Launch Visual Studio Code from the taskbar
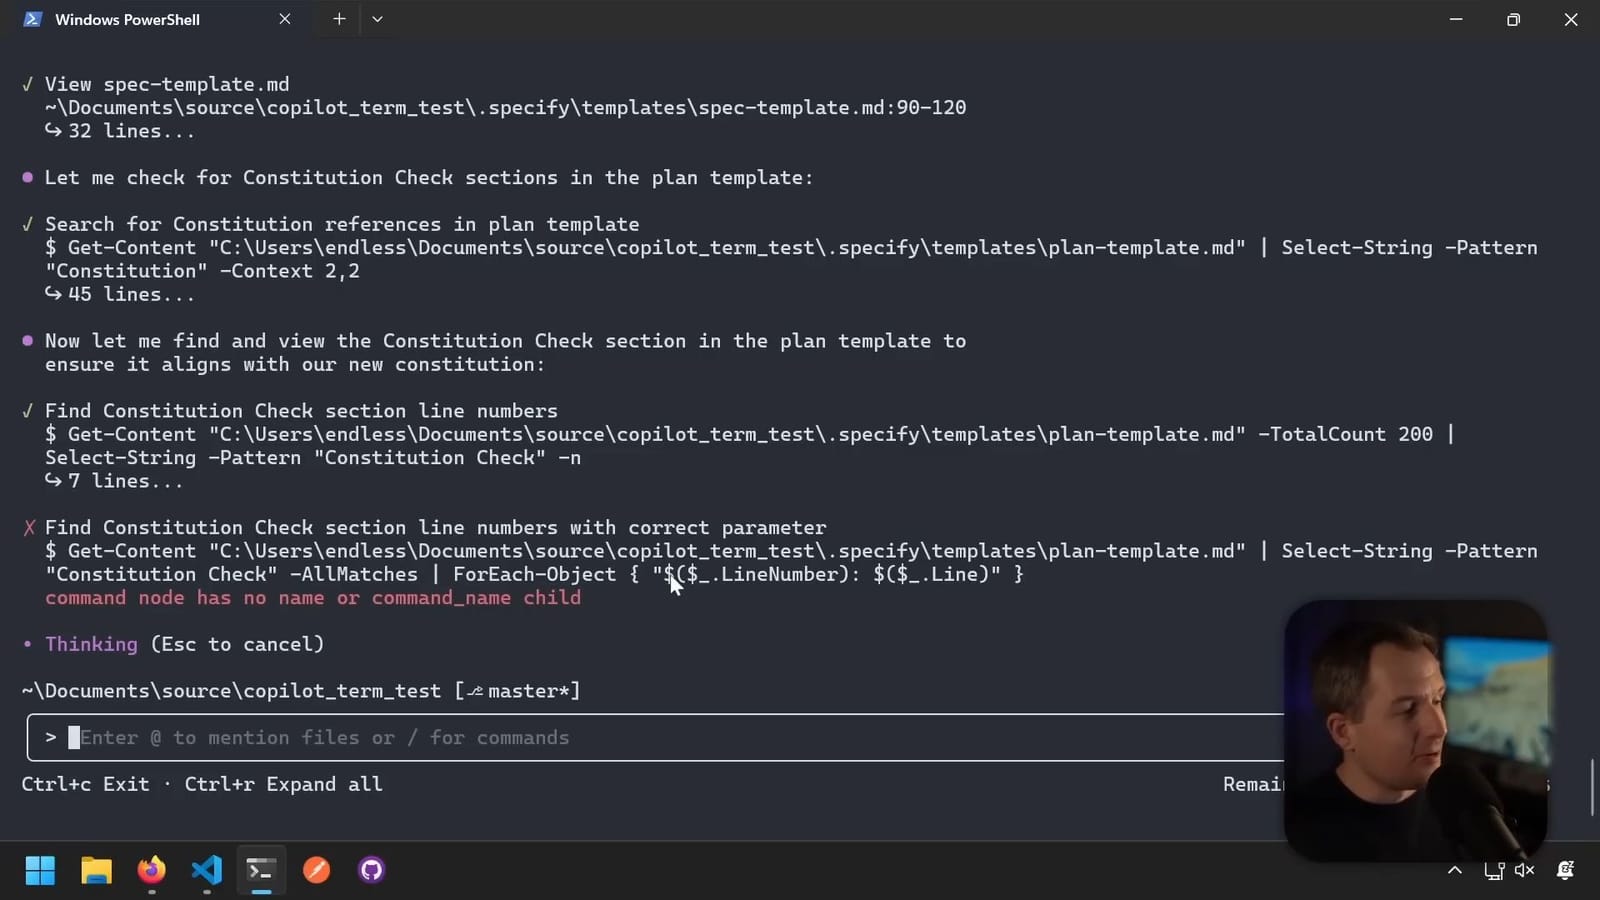 pos(206,870)
